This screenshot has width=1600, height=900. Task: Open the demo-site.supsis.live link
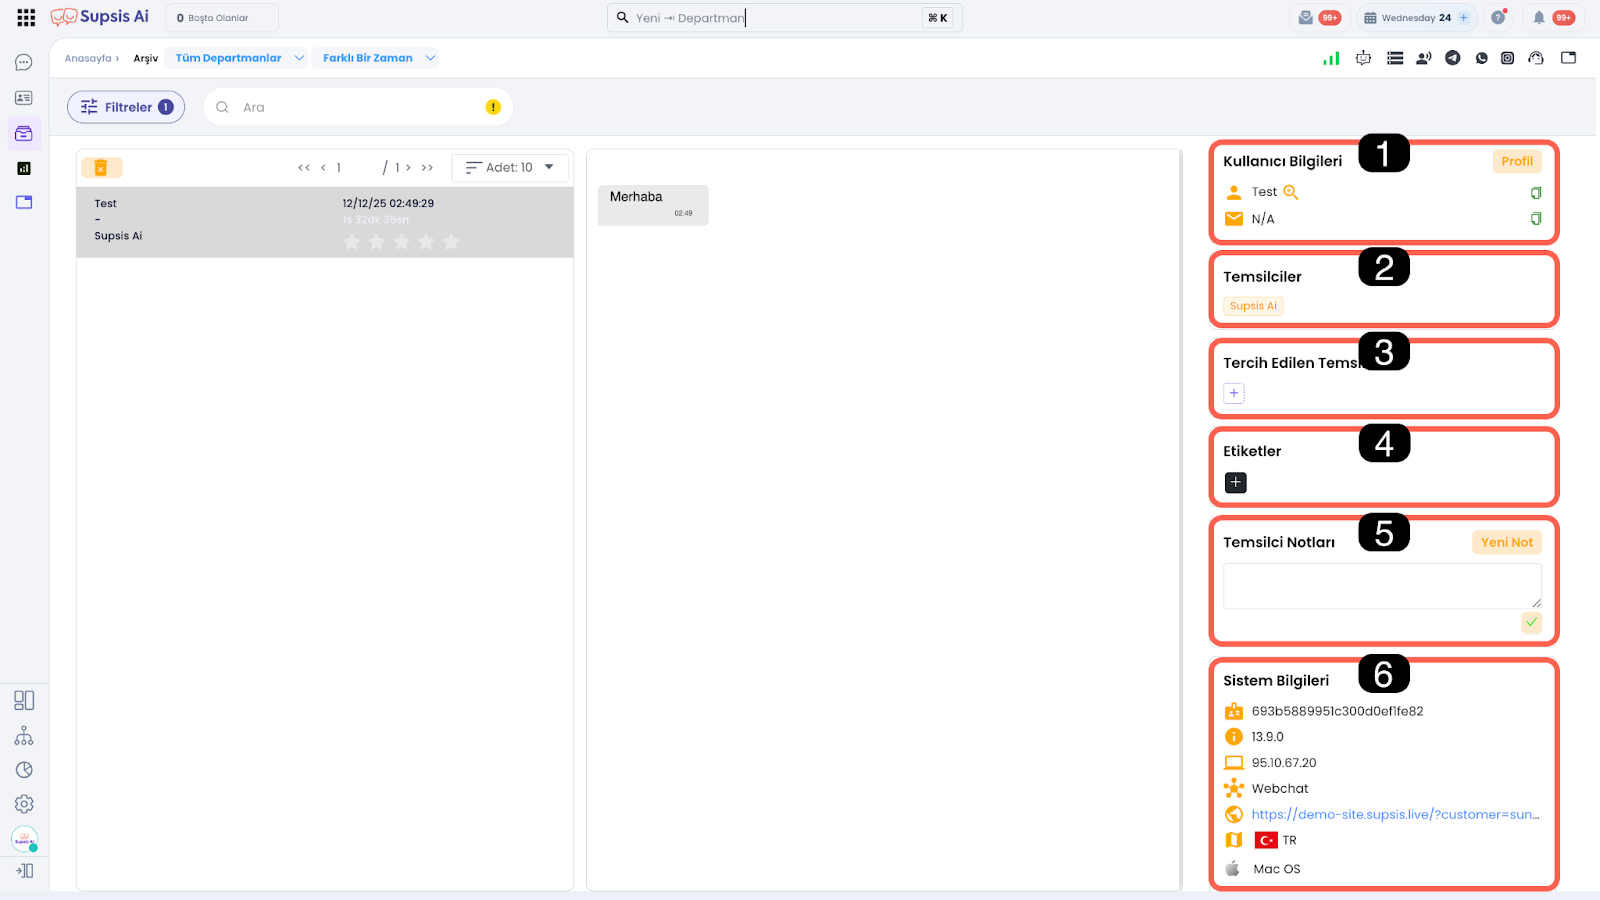(x=1394, y=815)
